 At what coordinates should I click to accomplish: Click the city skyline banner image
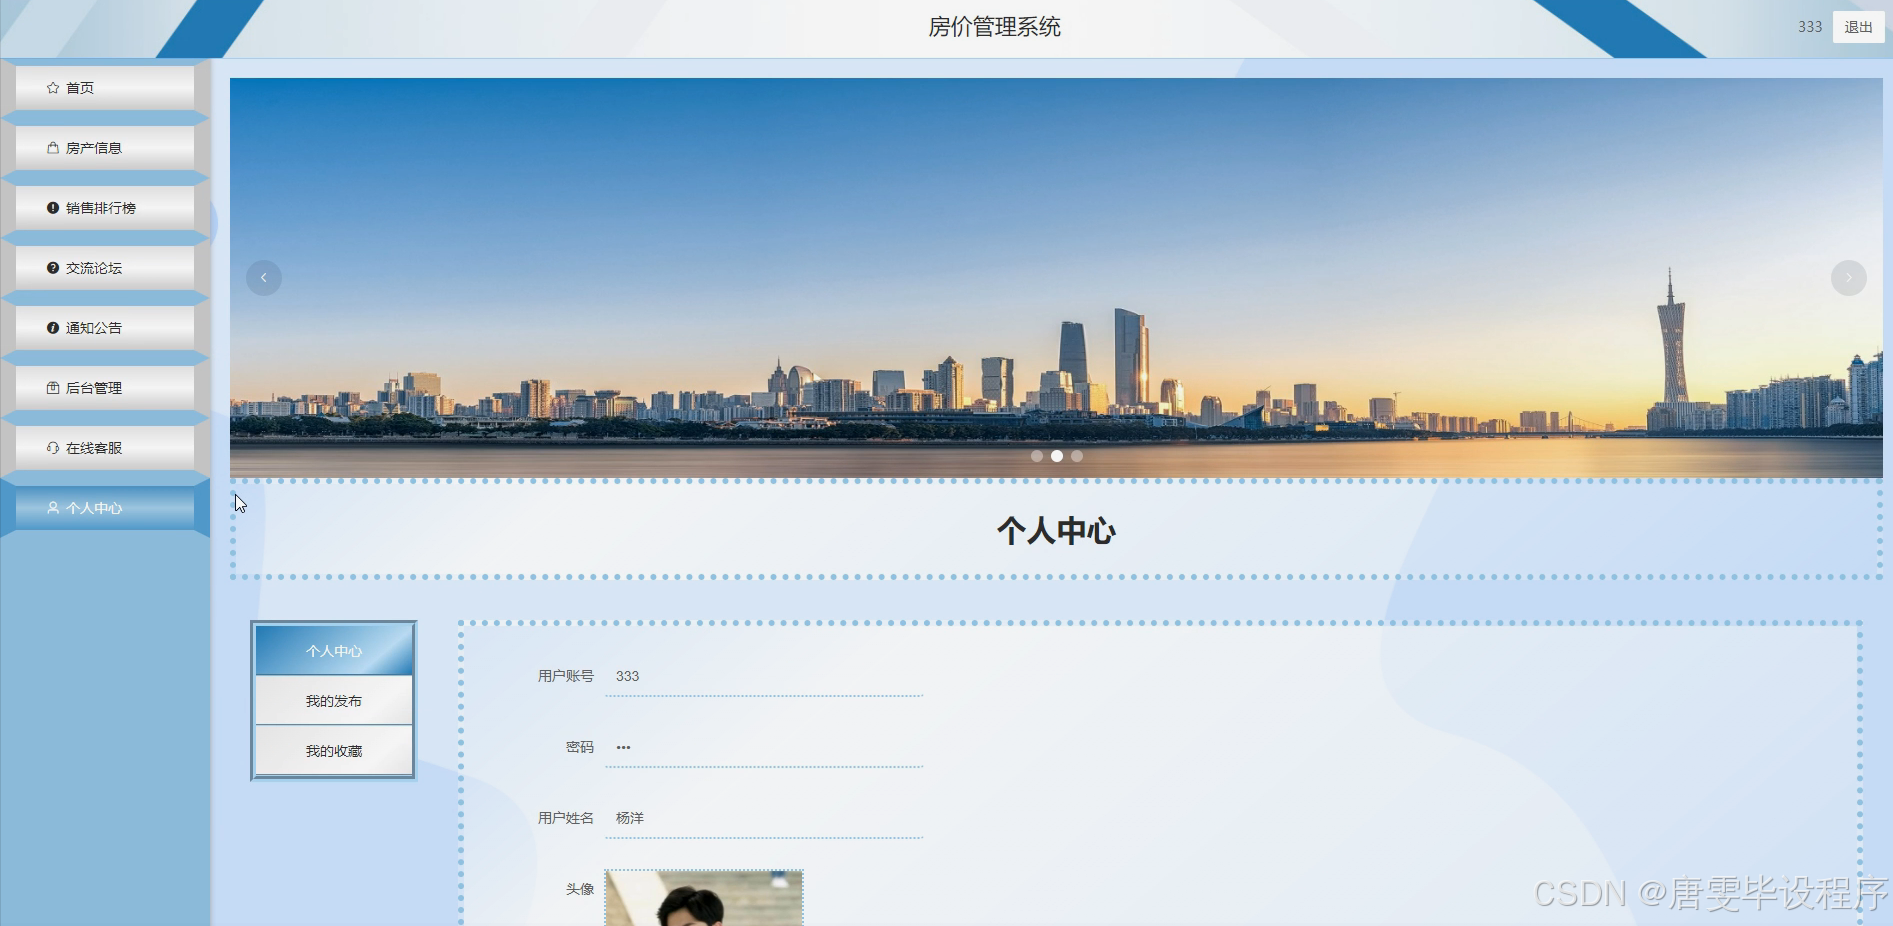click(x=1056, y=278)
